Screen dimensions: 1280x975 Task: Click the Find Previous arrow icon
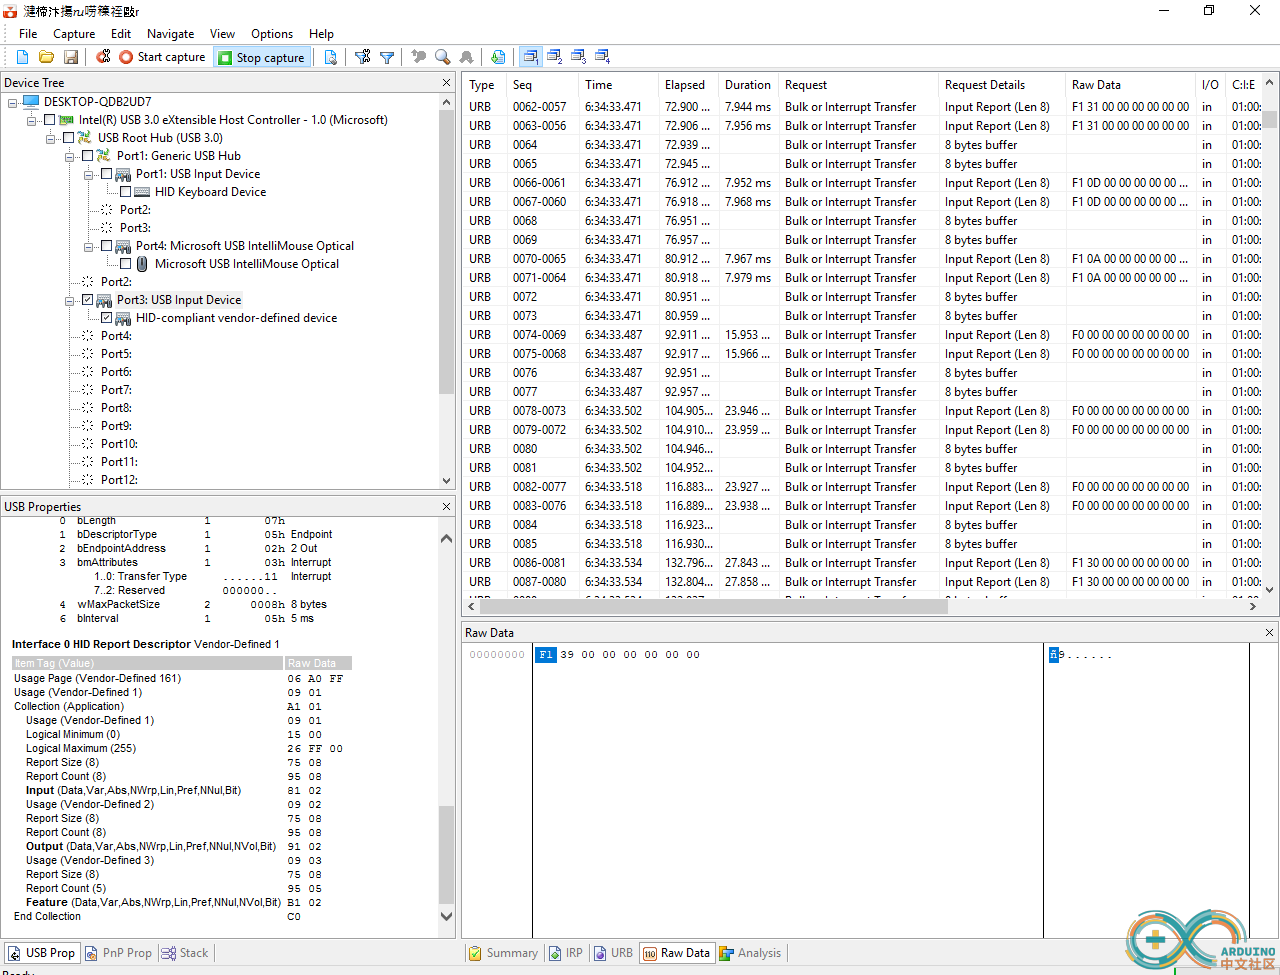click(418, 57)
